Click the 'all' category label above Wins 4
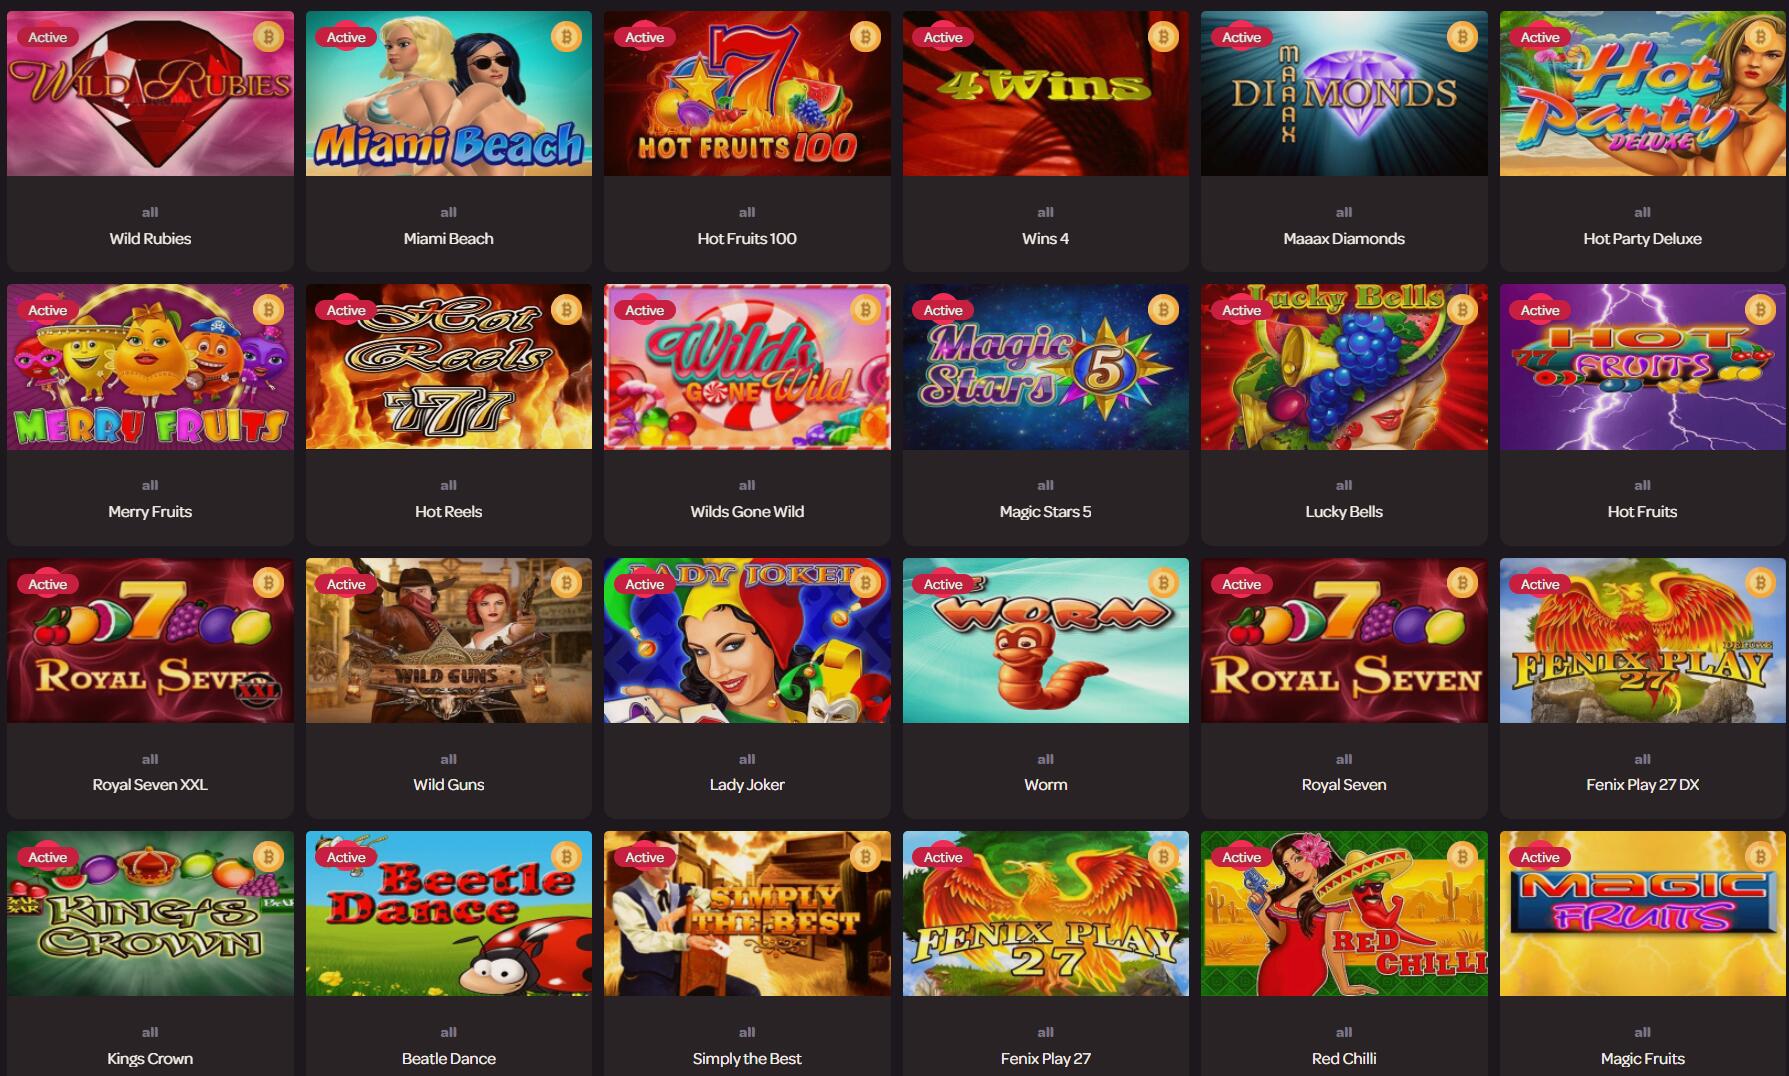Image resolution: width=1789 pixels, height=1076 pixels. coord(1045,212)
